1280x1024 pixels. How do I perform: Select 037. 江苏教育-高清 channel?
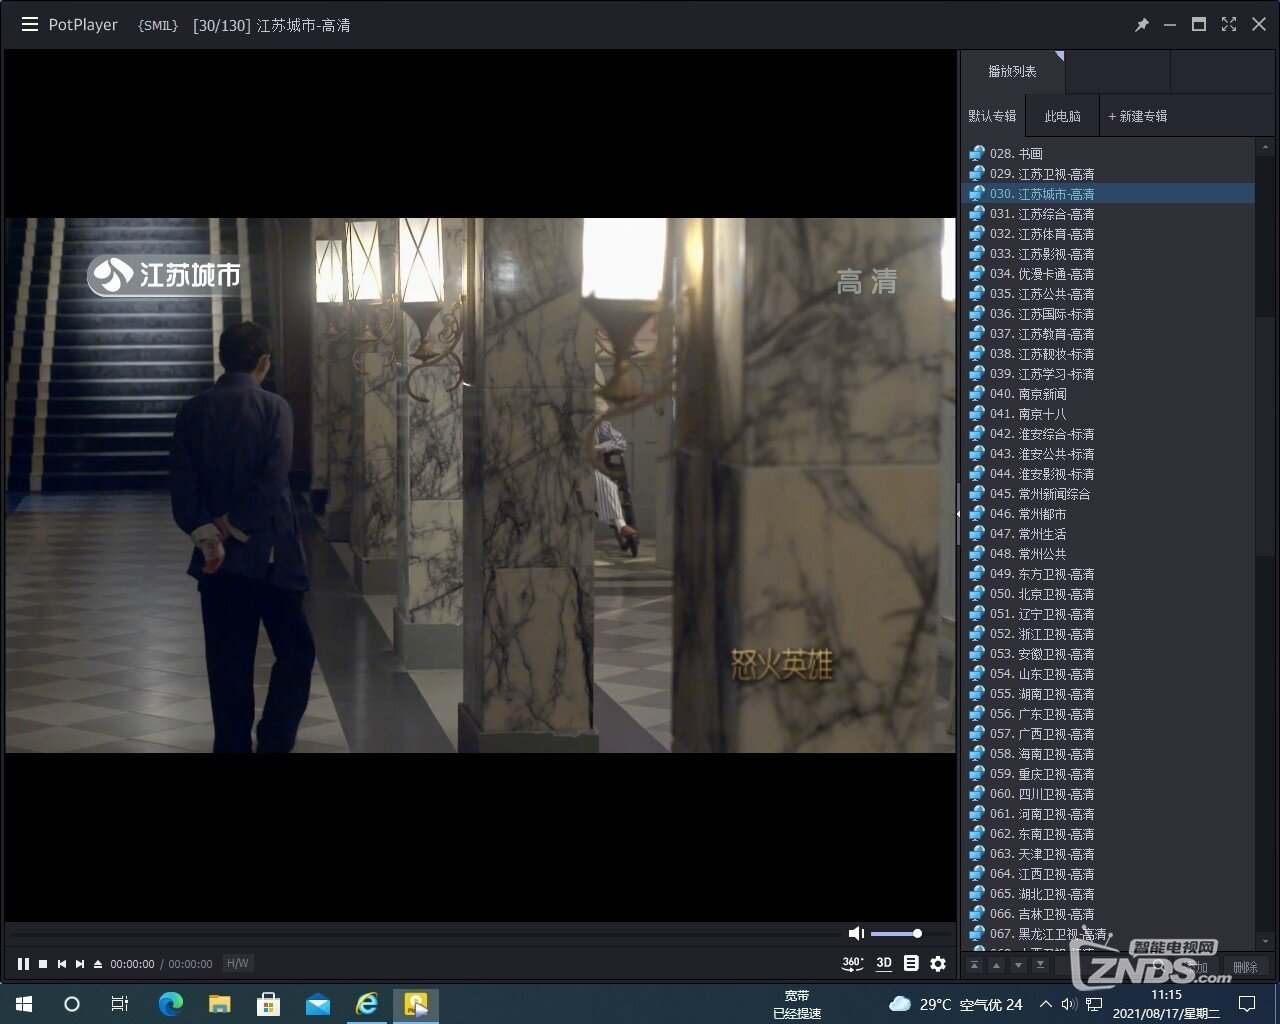(1108, 334)
